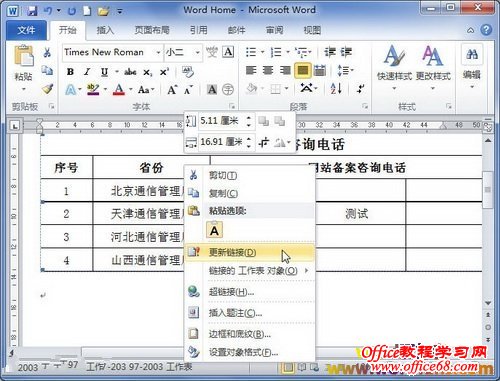500x381 pixels.
Task: Click the Align Right icon
Action: pyautogui.click(x=285, y=70)
